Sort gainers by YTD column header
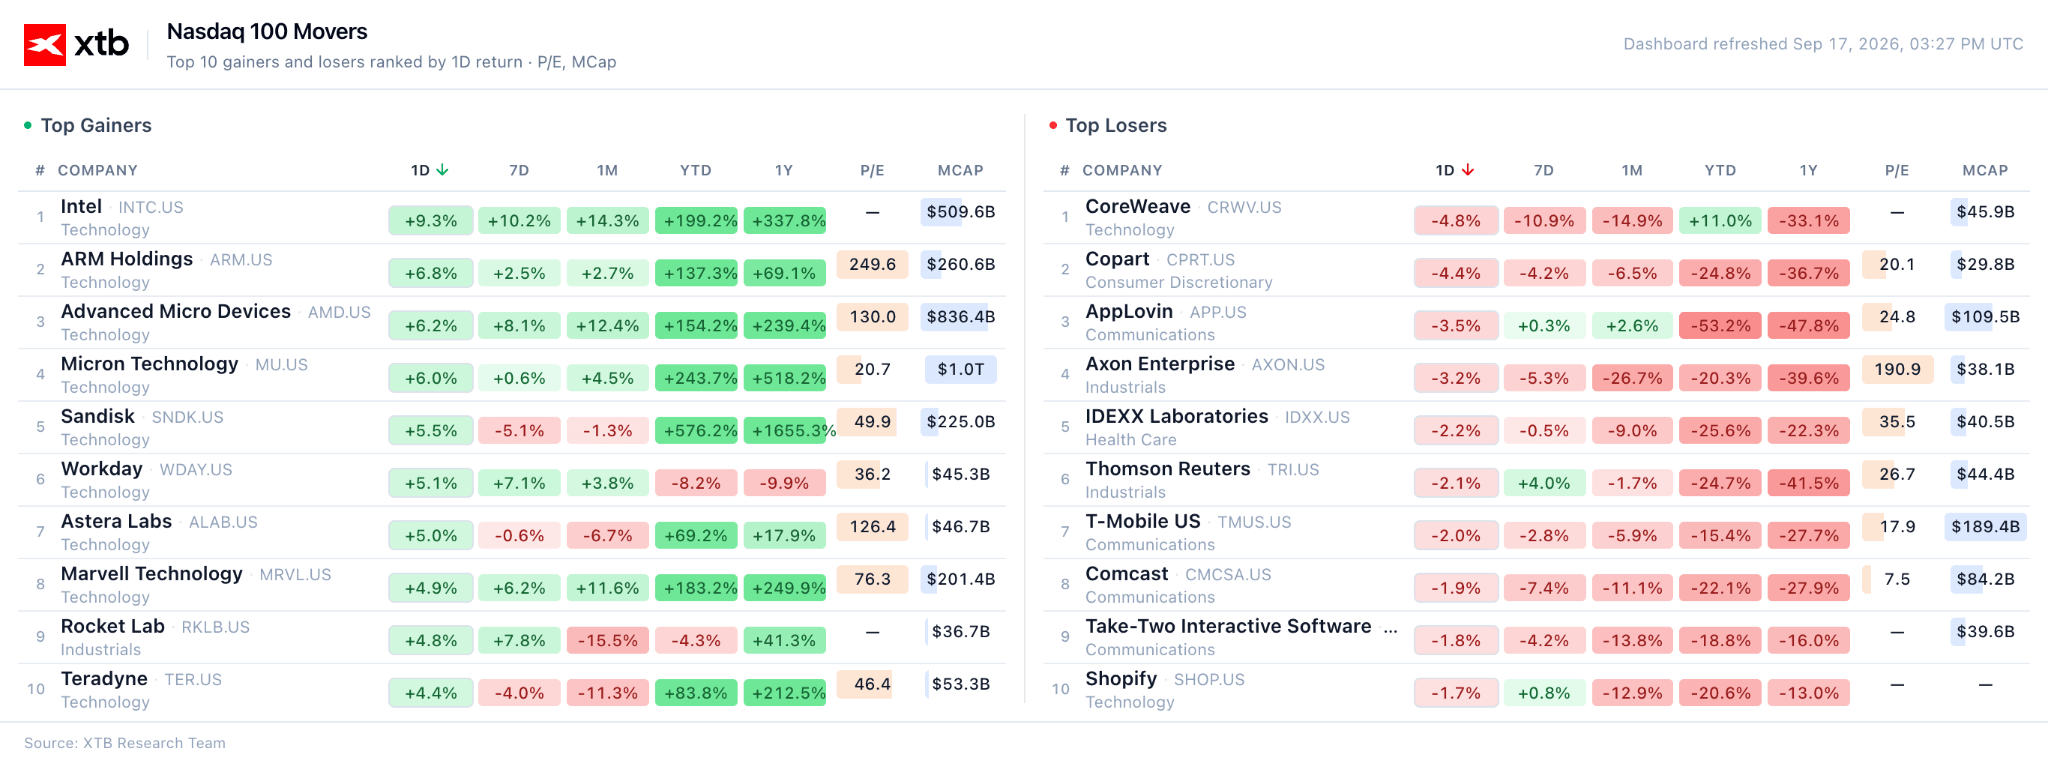2048x763 pixels. [x=696, y=171]
